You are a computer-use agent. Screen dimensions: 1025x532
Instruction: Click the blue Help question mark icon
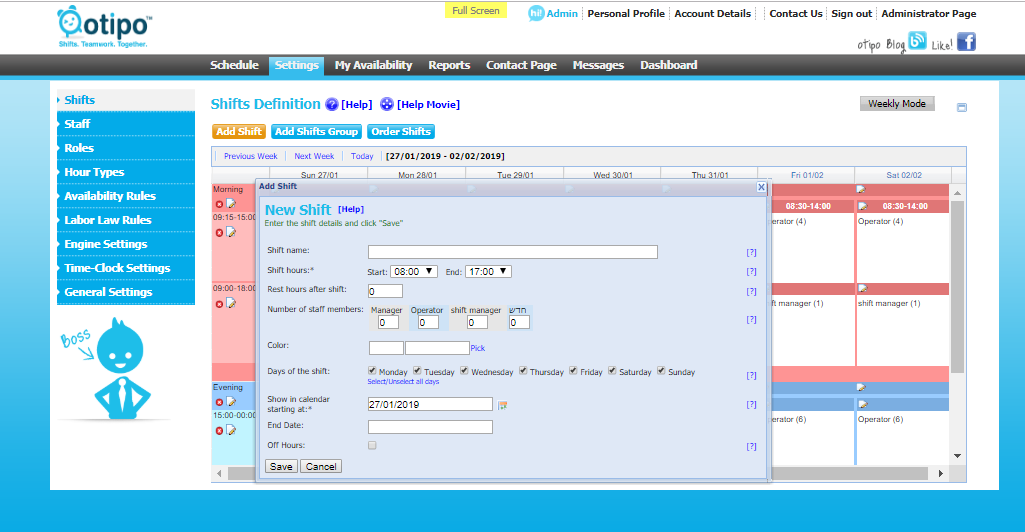point(332,104)
